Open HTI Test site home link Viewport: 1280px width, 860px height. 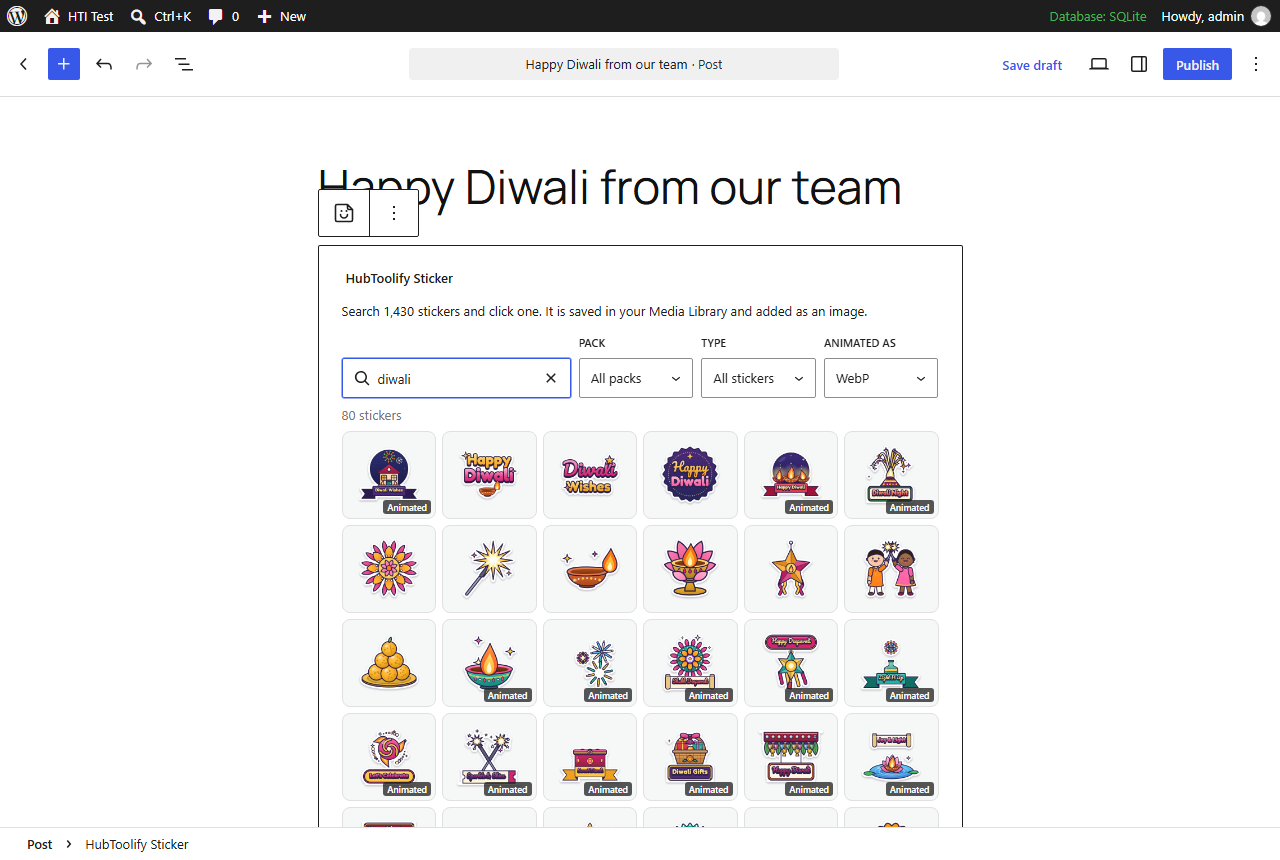(79, 16)
